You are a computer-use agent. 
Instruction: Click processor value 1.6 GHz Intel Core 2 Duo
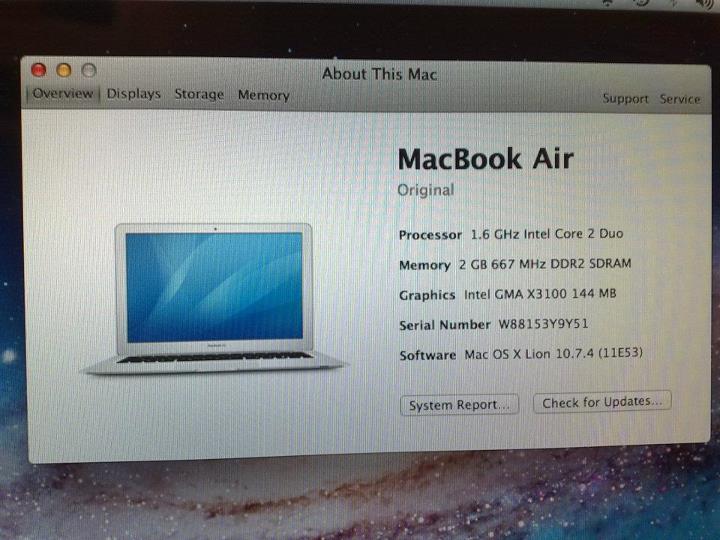547,234
